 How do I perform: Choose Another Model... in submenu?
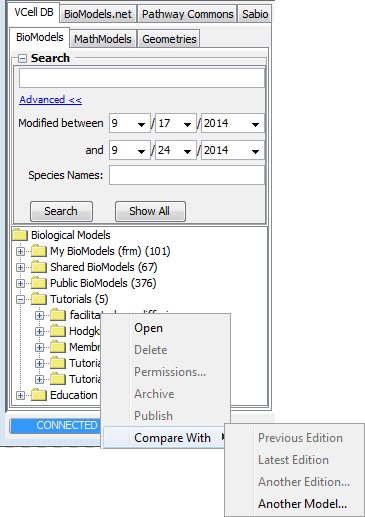295,504
